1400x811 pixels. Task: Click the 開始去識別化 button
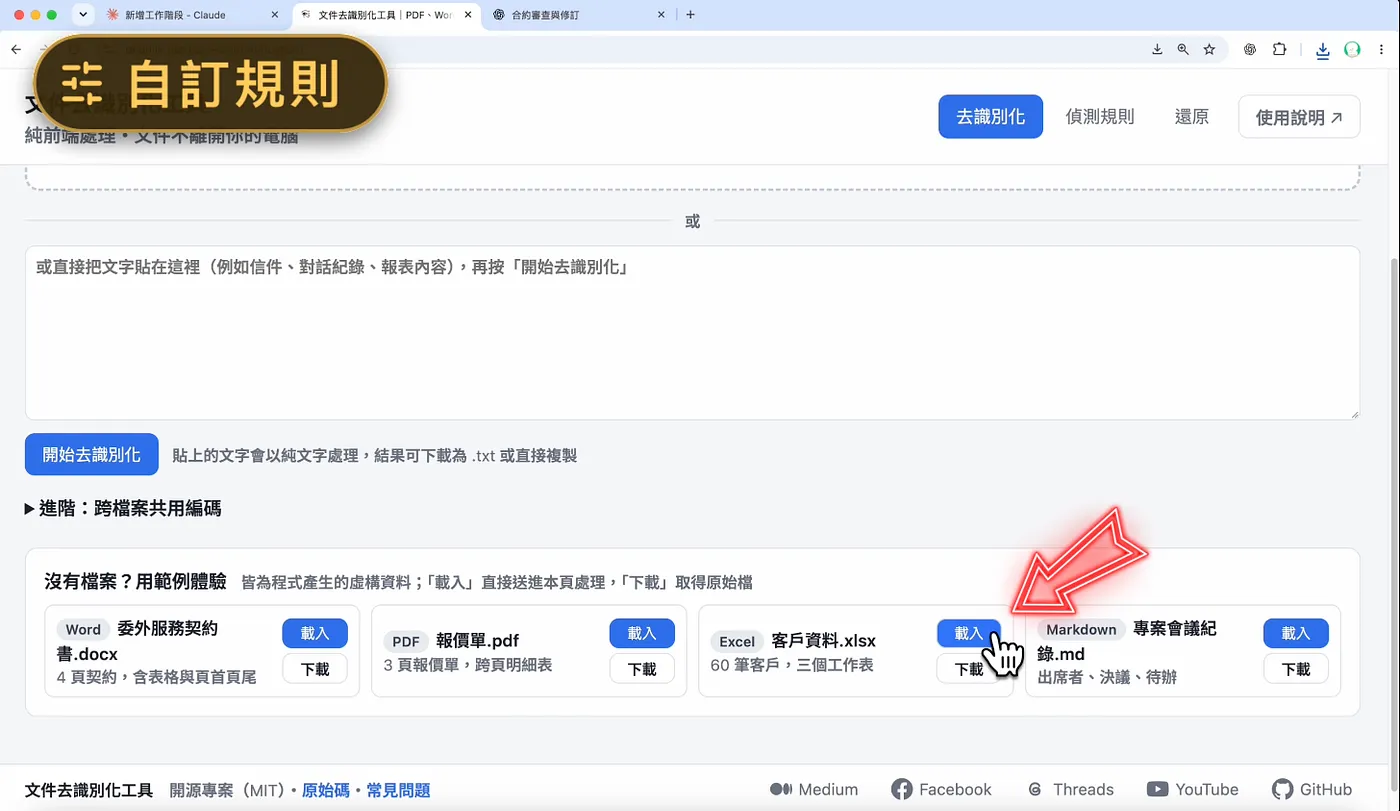click(x=91, y=454)
